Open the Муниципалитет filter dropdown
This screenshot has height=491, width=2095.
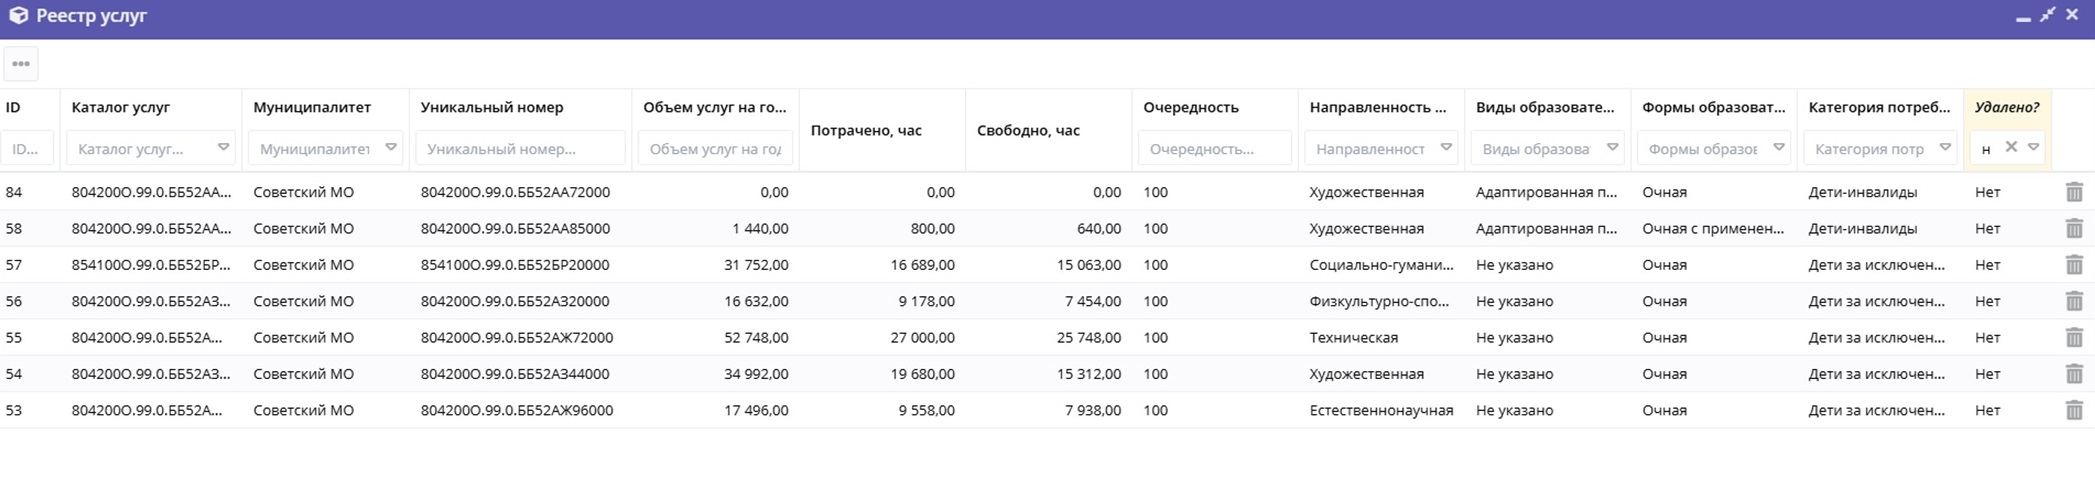tap(390, 148)
